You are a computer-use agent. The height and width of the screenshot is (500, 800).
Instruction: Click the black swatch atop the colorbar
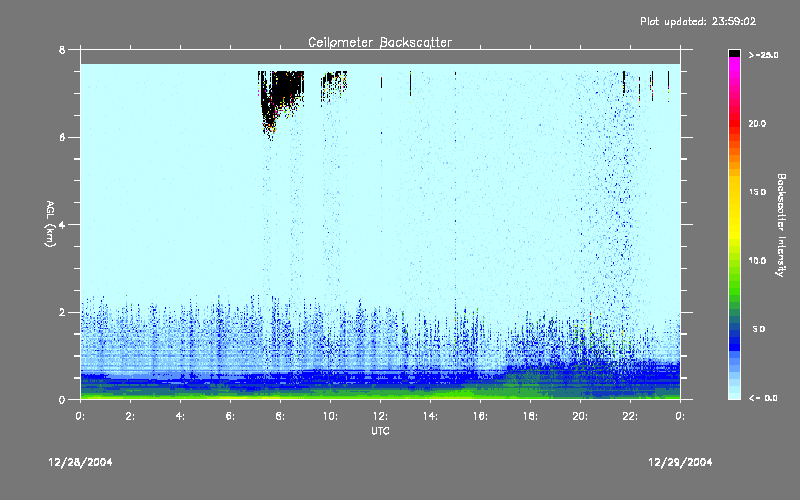click(x=734, y=53)
